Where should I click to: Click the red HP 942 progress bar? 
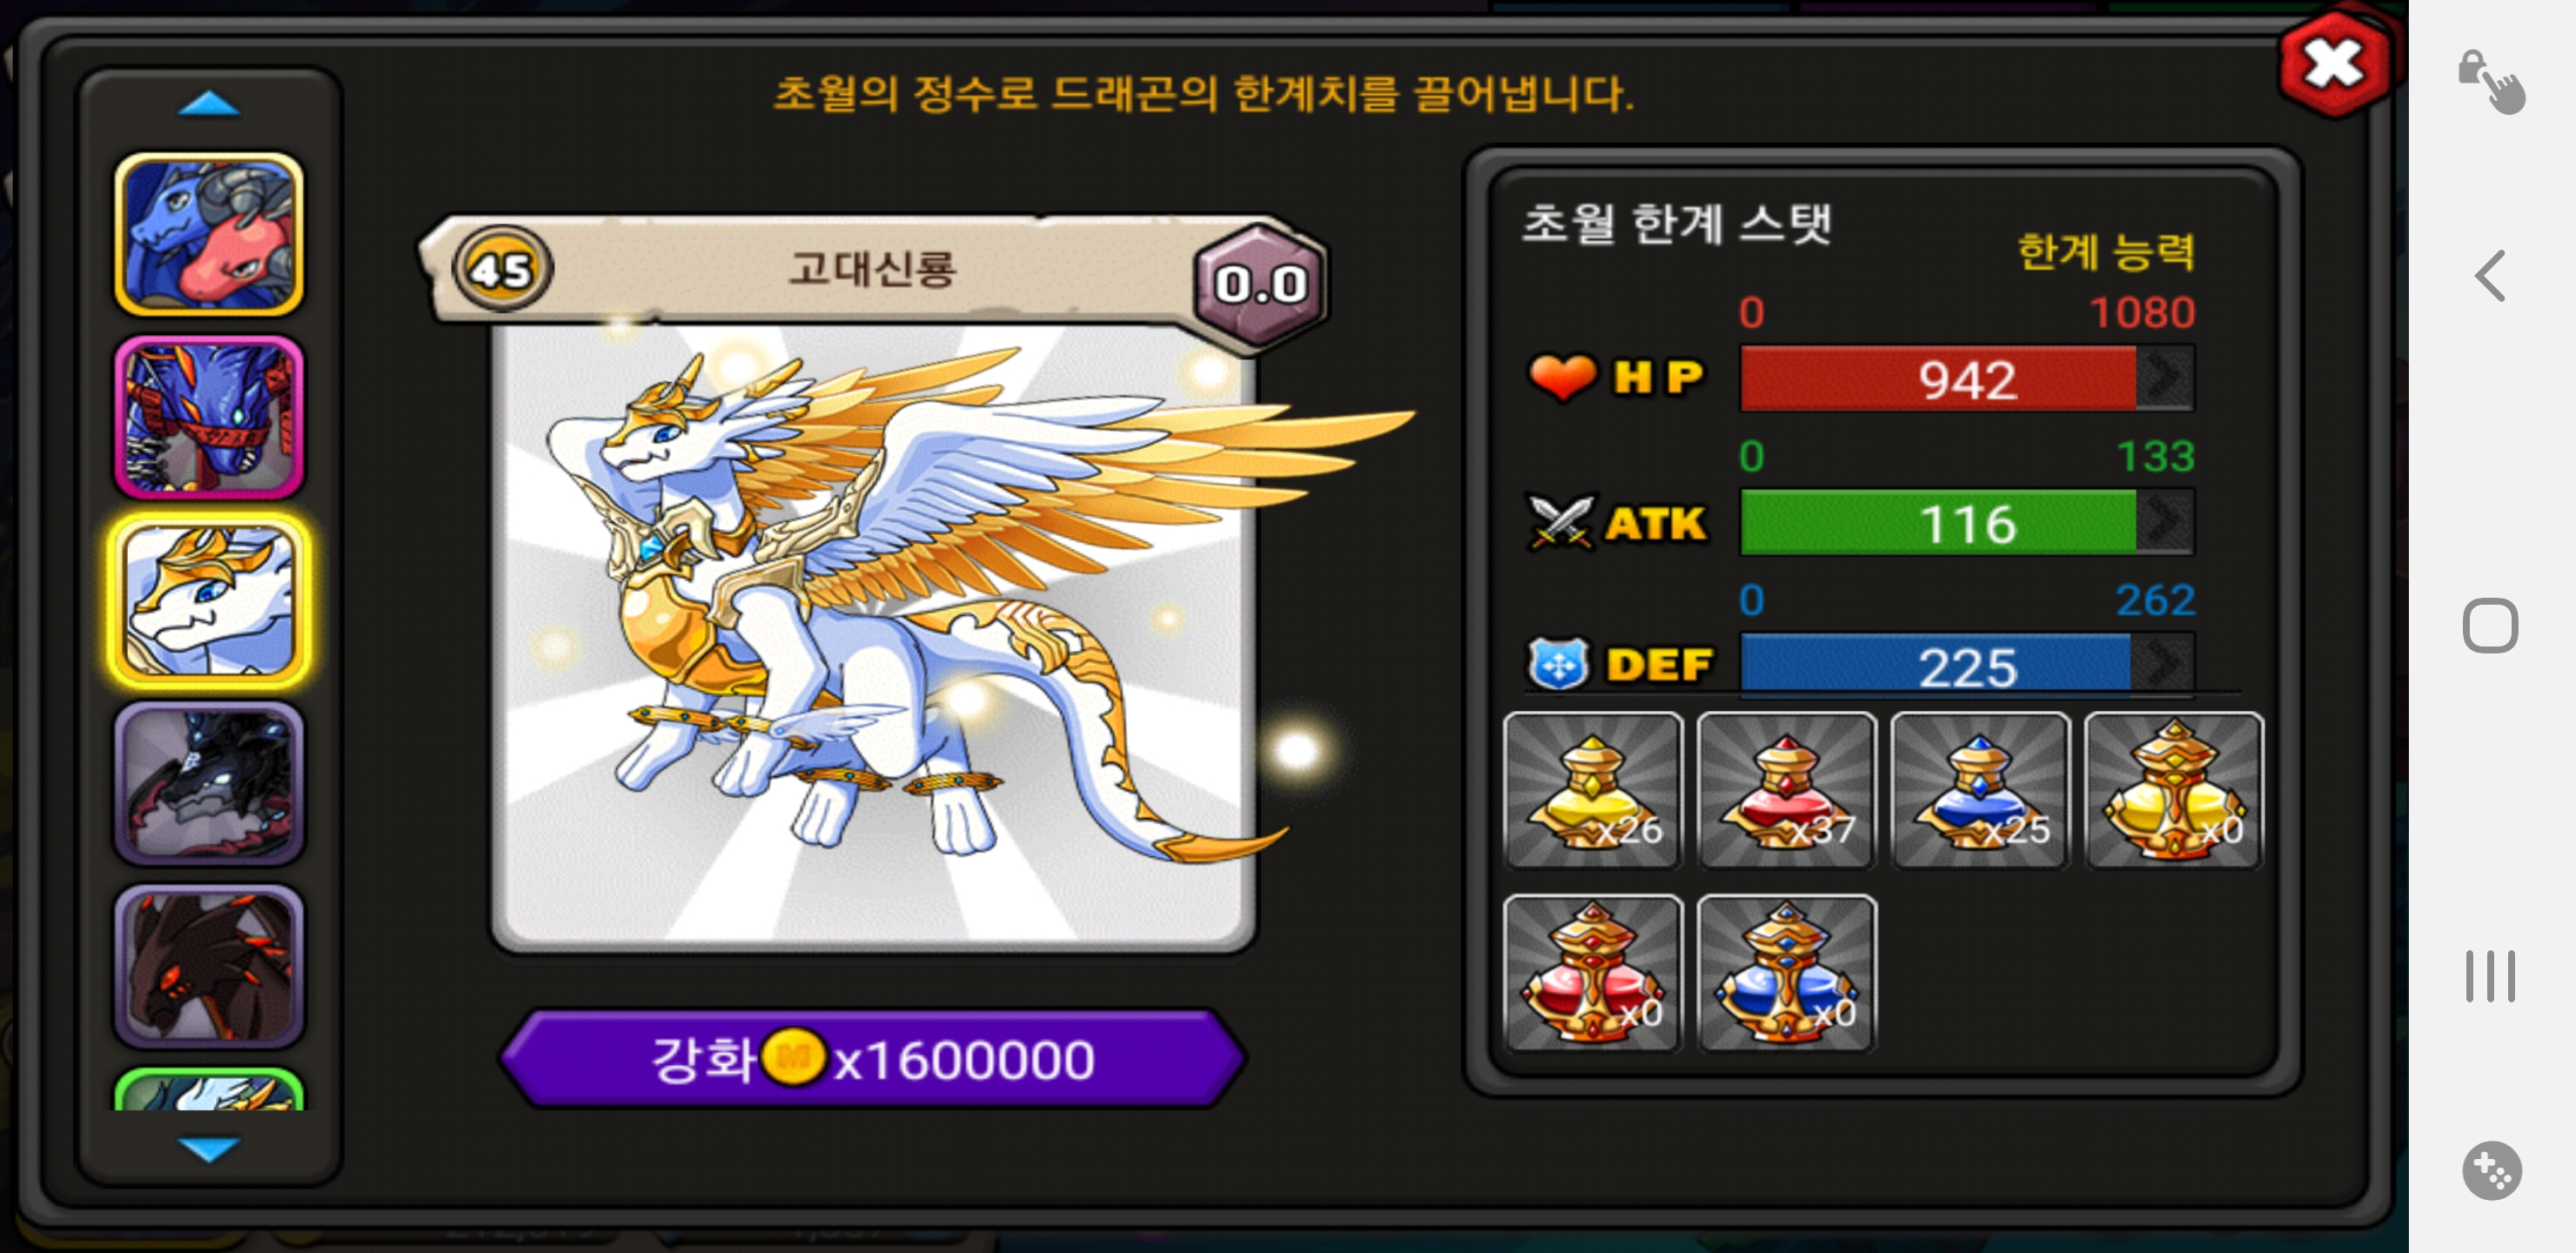click(x=1938, y=378)
